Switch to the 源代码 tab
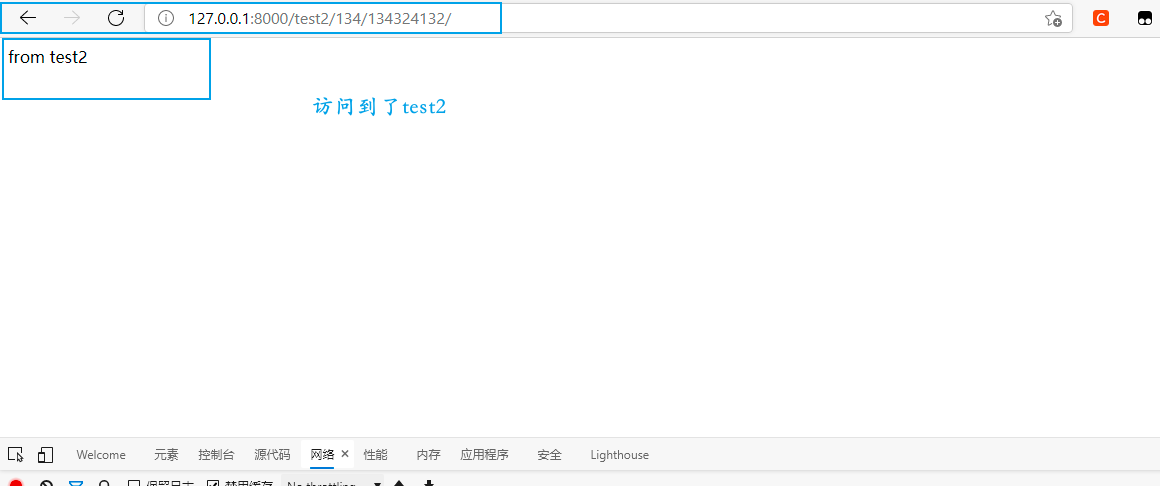The image size is (1160, 486). click(272, 455)
